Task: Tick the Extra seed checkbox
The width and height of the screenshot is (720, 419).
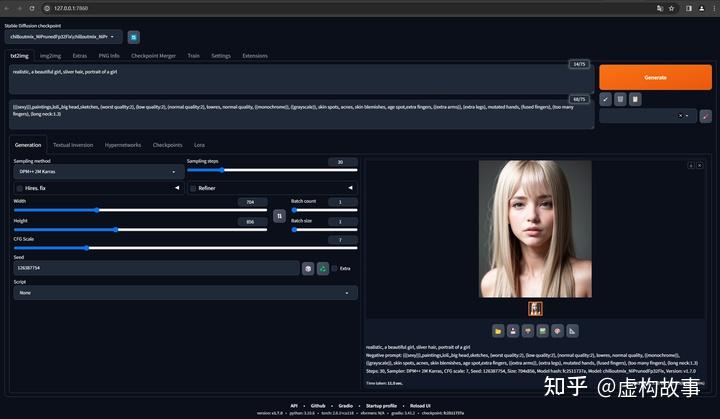Action: (335, 268)
